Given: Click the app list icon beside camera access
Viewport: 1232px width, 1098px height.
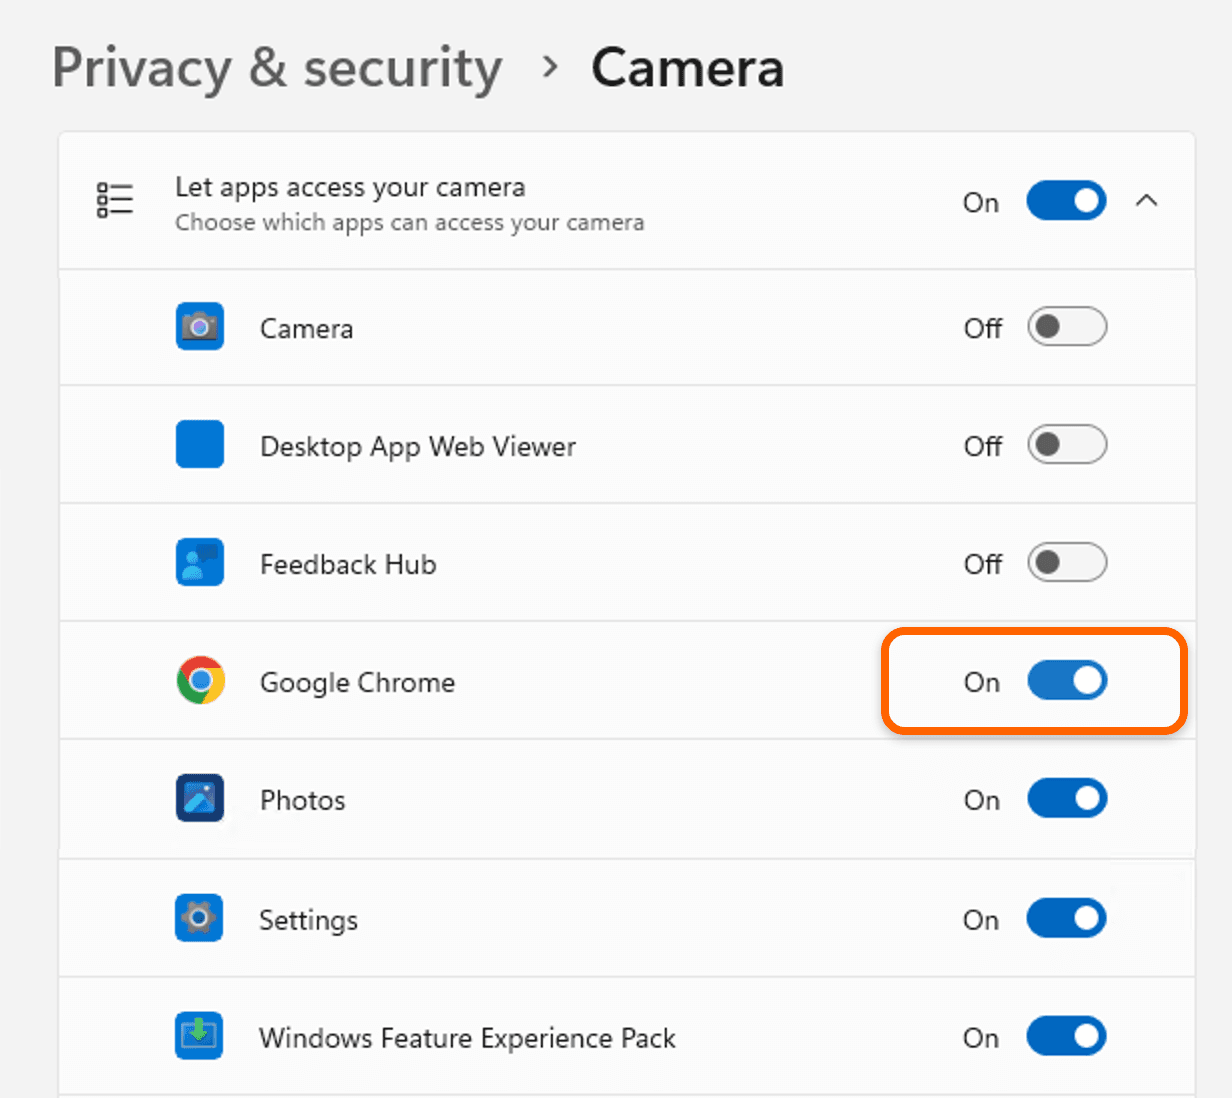Looking at the screenshot, I should click(x=114, y=200).
